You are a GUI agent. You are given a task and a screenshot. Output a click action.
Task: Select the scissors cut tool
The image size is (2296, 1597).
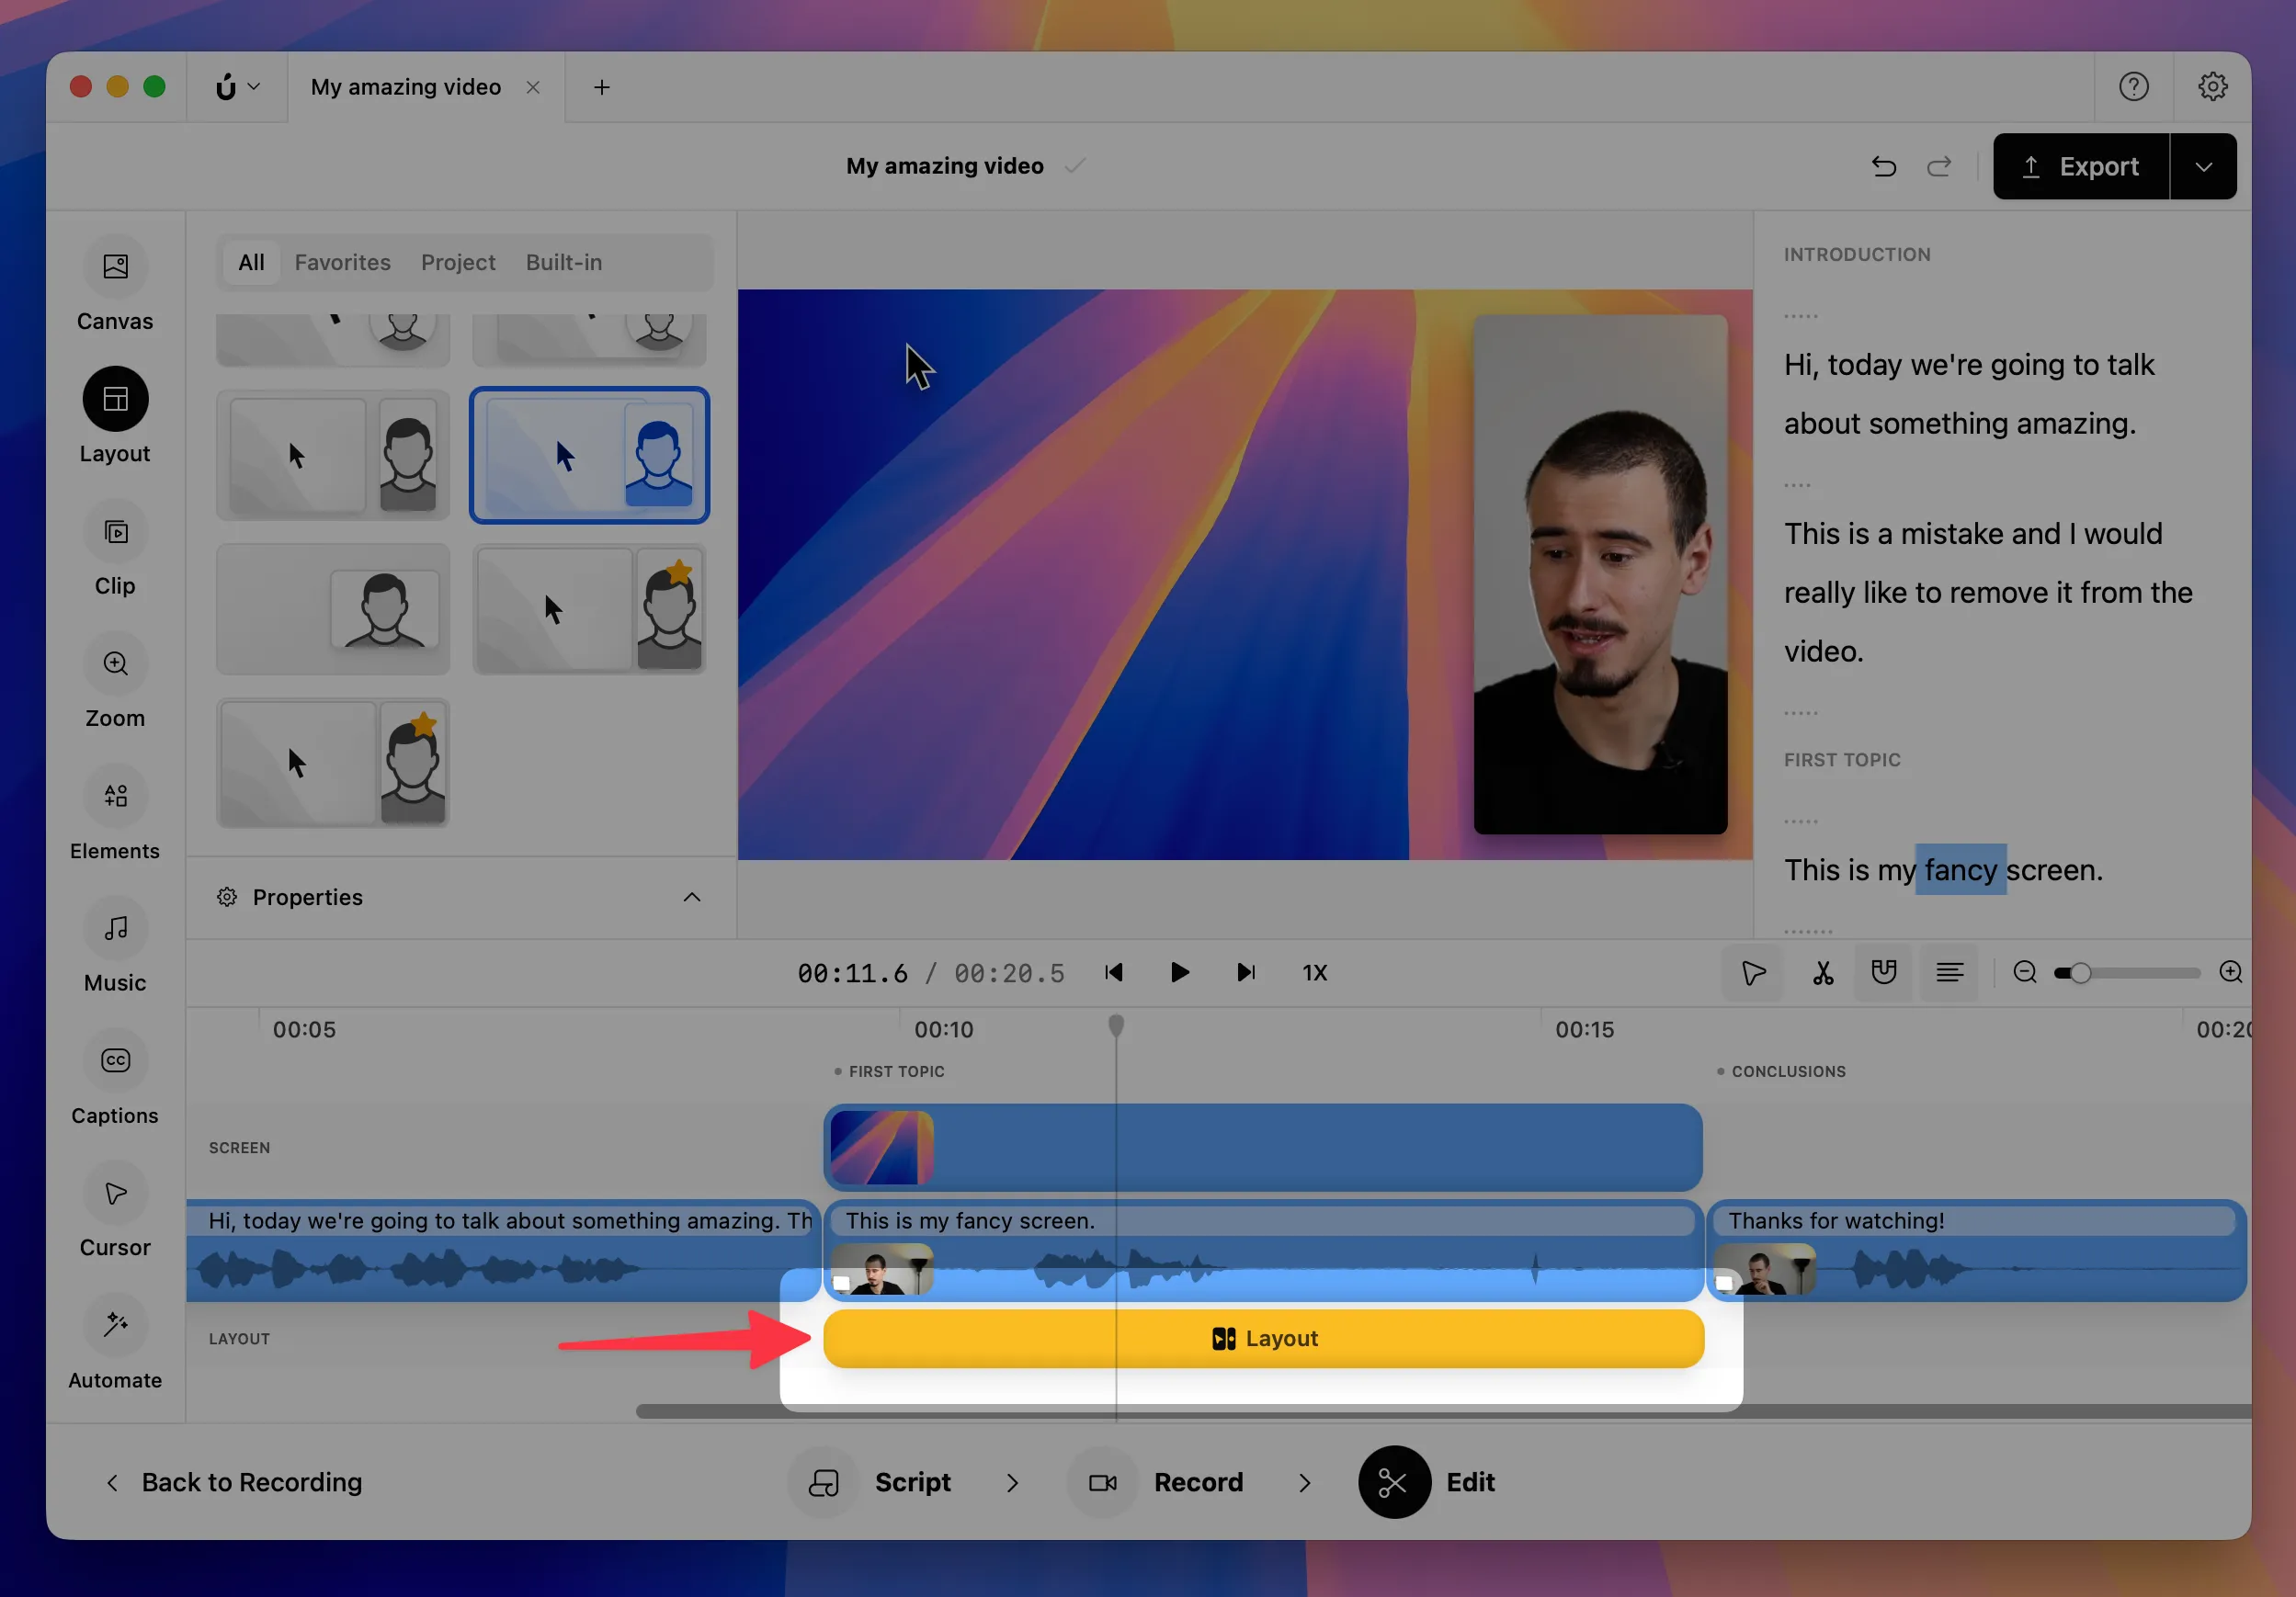tap(1823, 972)
